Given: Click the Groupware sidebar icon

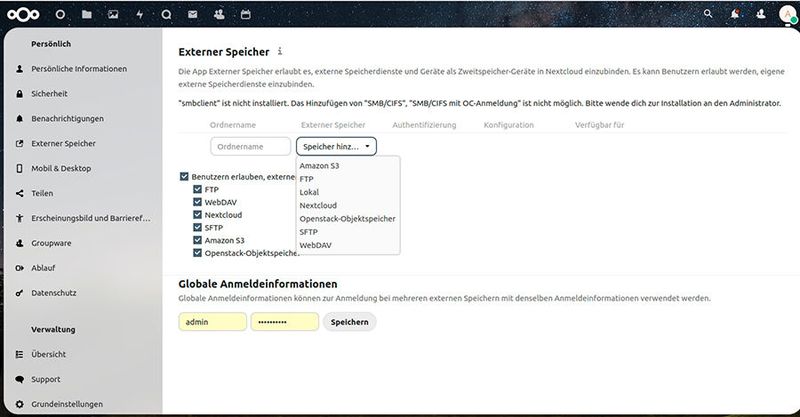Looking at the screenshot, I should point(19,243).
